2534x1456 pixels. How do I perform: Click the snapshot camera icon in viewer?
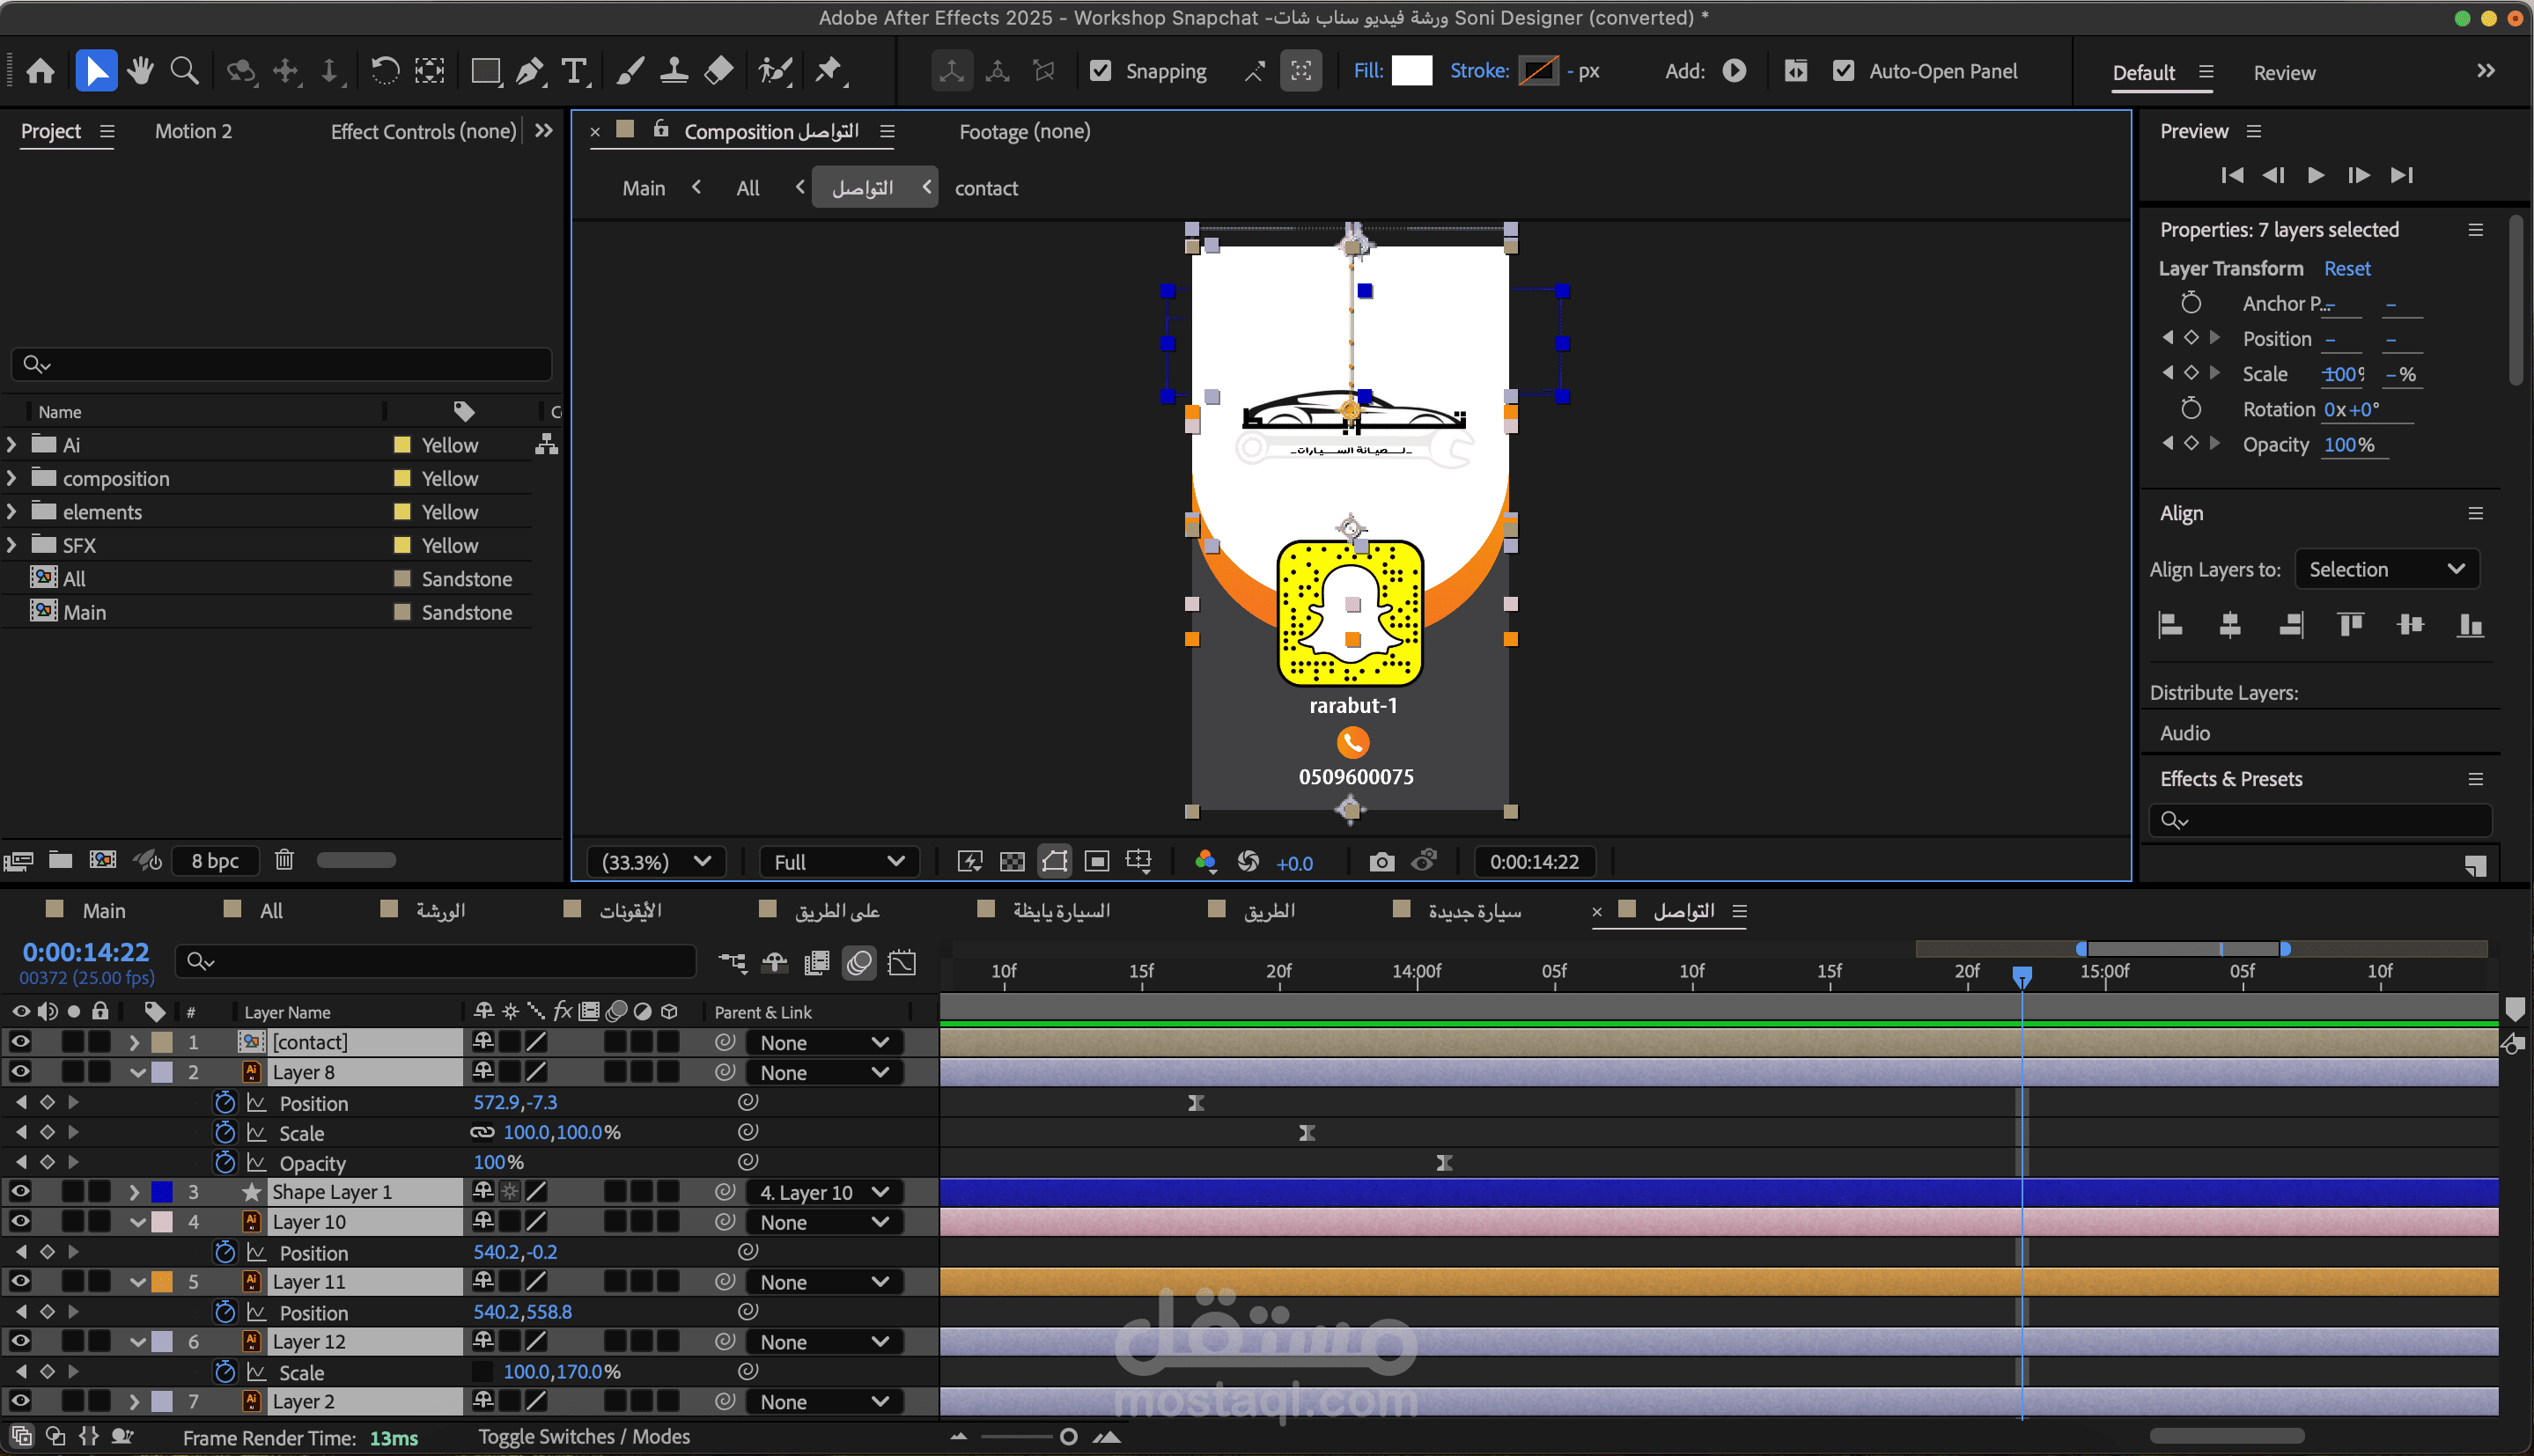[x=1381, y=862]
